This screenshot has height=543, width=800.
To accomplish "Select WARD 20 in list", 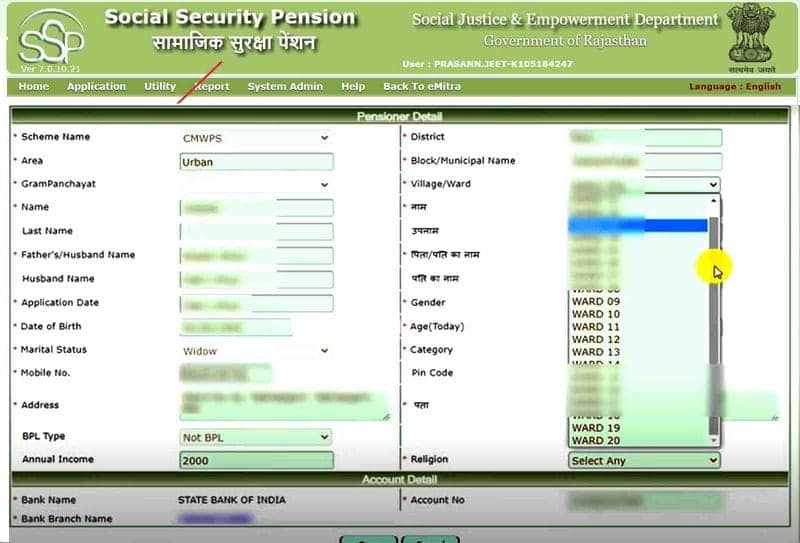I will coord(639,440).
